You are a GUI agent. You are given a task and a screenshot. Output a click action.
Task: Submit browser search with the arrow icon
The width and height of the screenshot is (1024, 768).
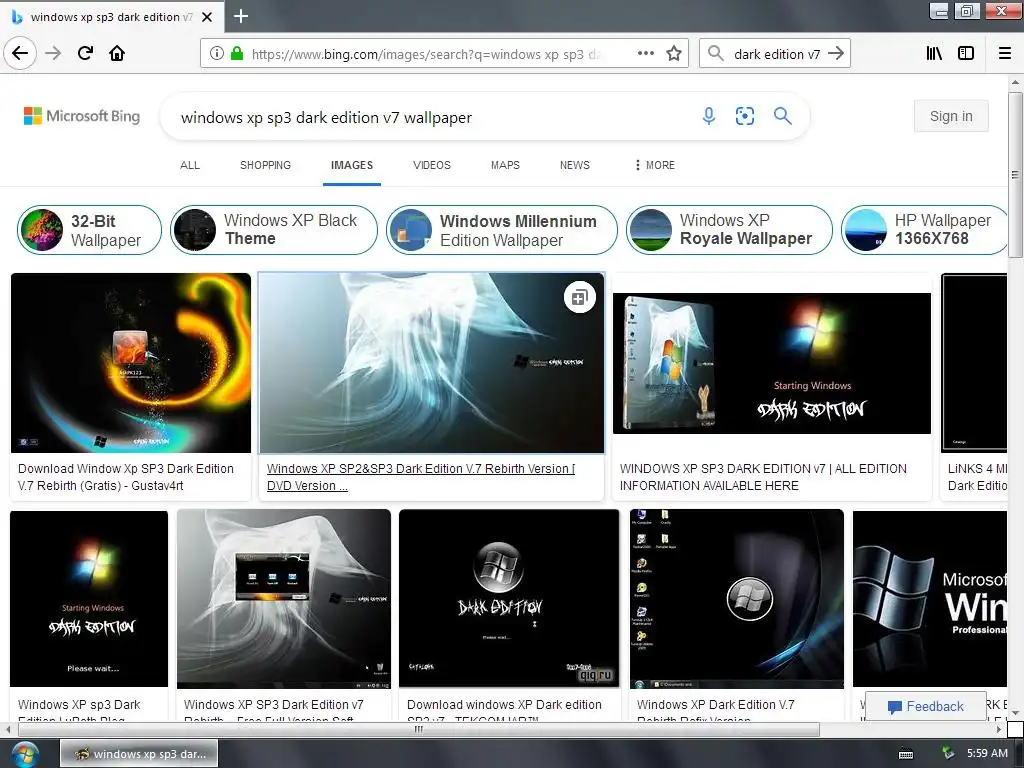point(835,54)
